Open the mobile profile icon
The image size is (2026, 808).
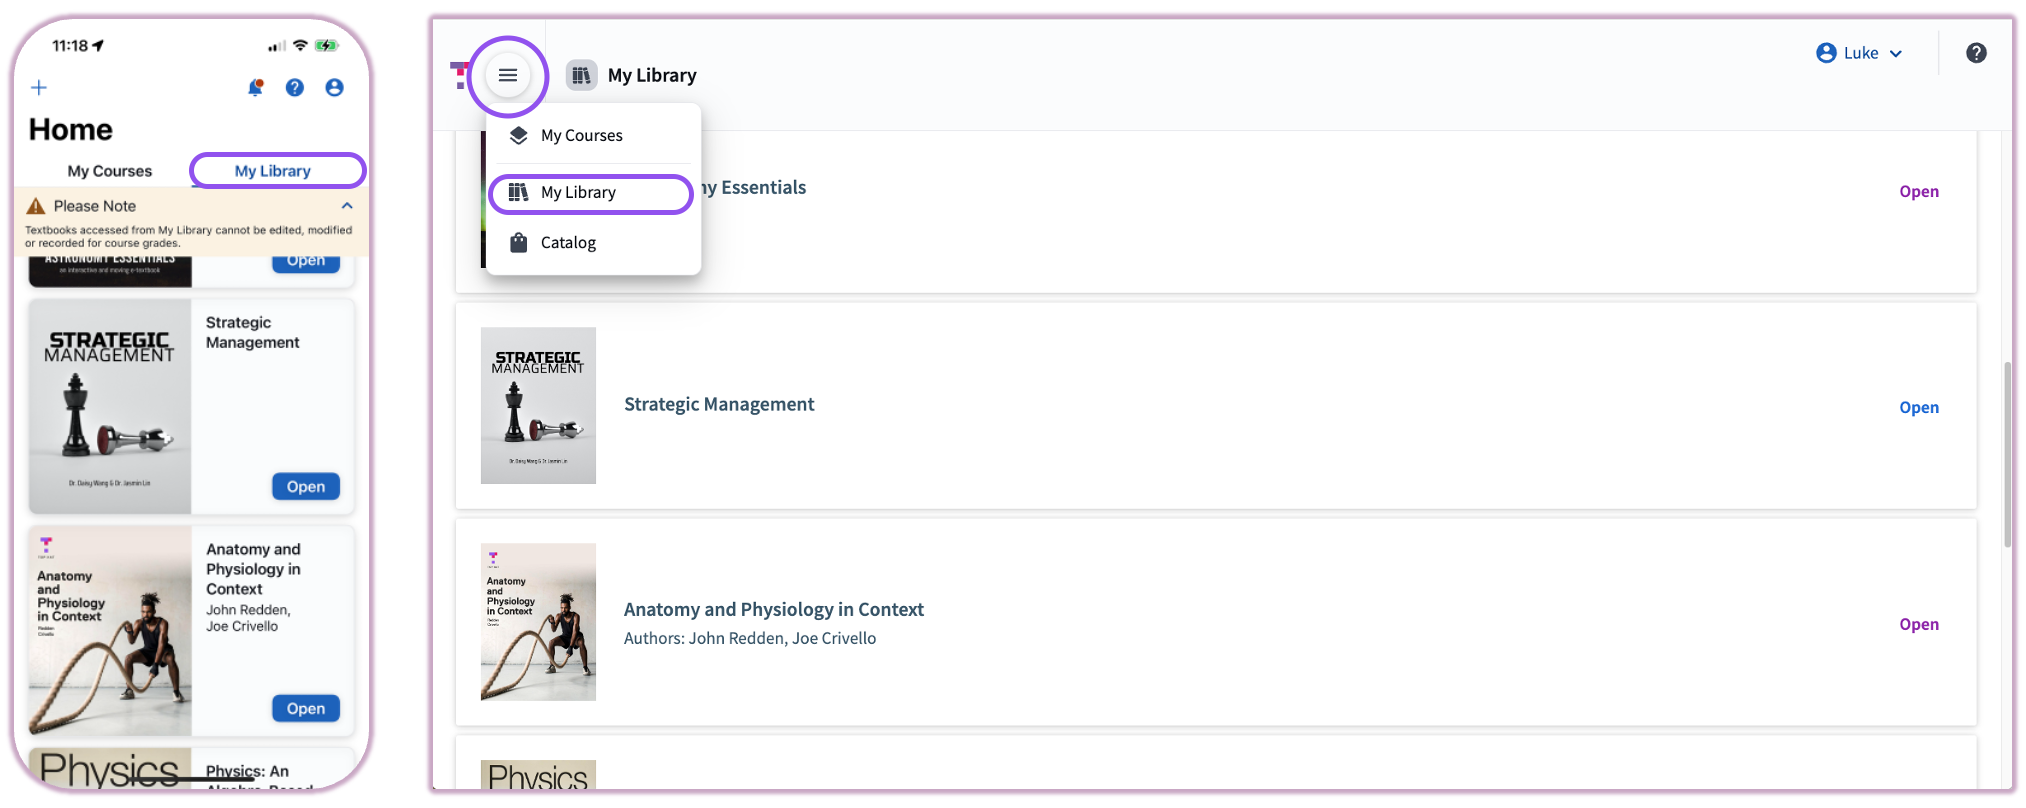(x=334, y=87)
